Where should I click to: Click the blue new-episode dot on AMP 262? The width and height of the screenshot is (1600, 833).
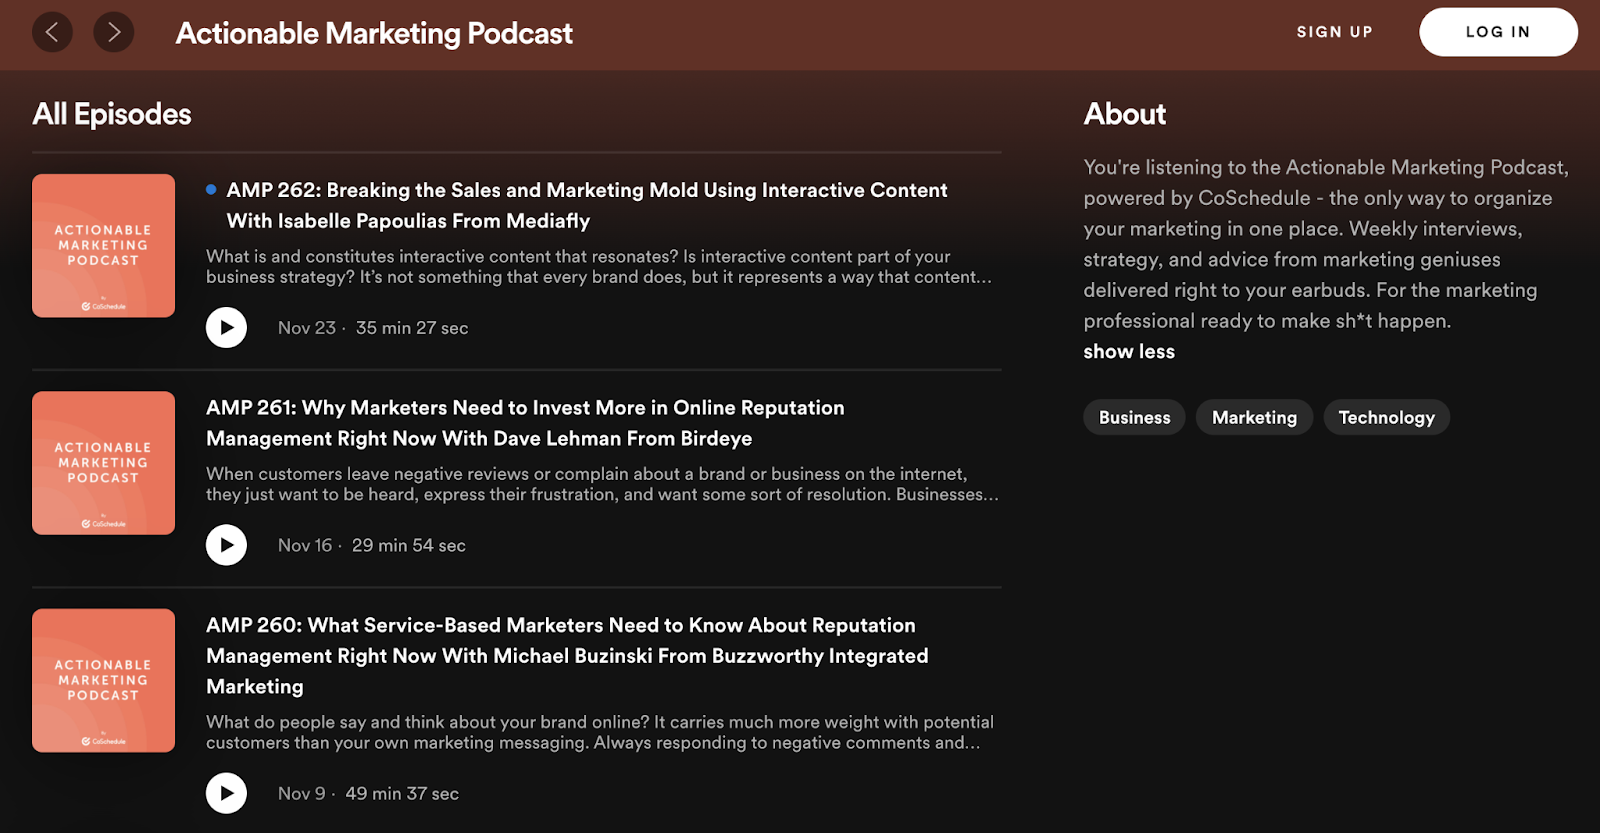211,189
